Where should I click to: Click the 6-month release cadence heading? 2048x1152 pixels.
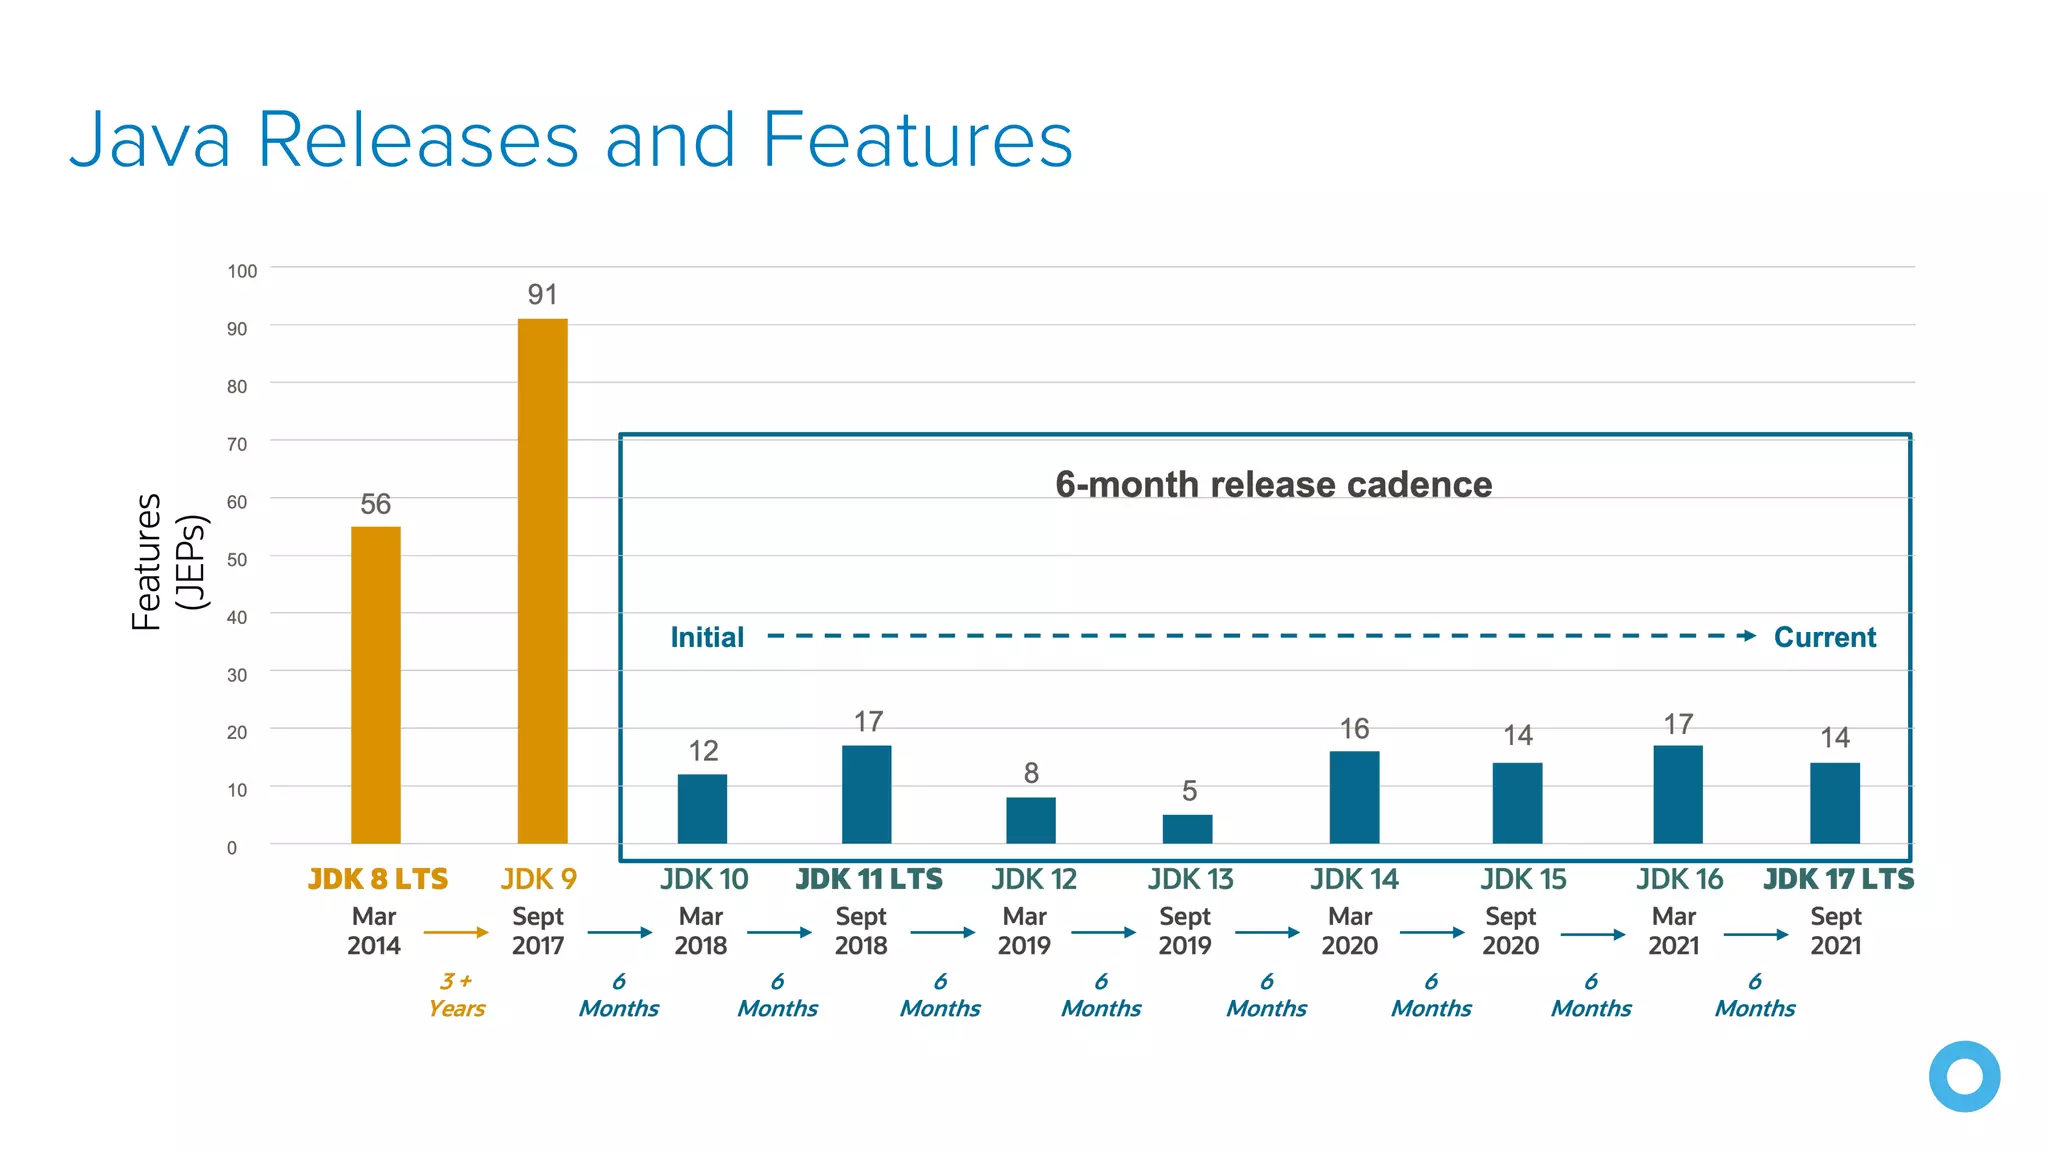pyautogui.click(x=1273, y=484)
